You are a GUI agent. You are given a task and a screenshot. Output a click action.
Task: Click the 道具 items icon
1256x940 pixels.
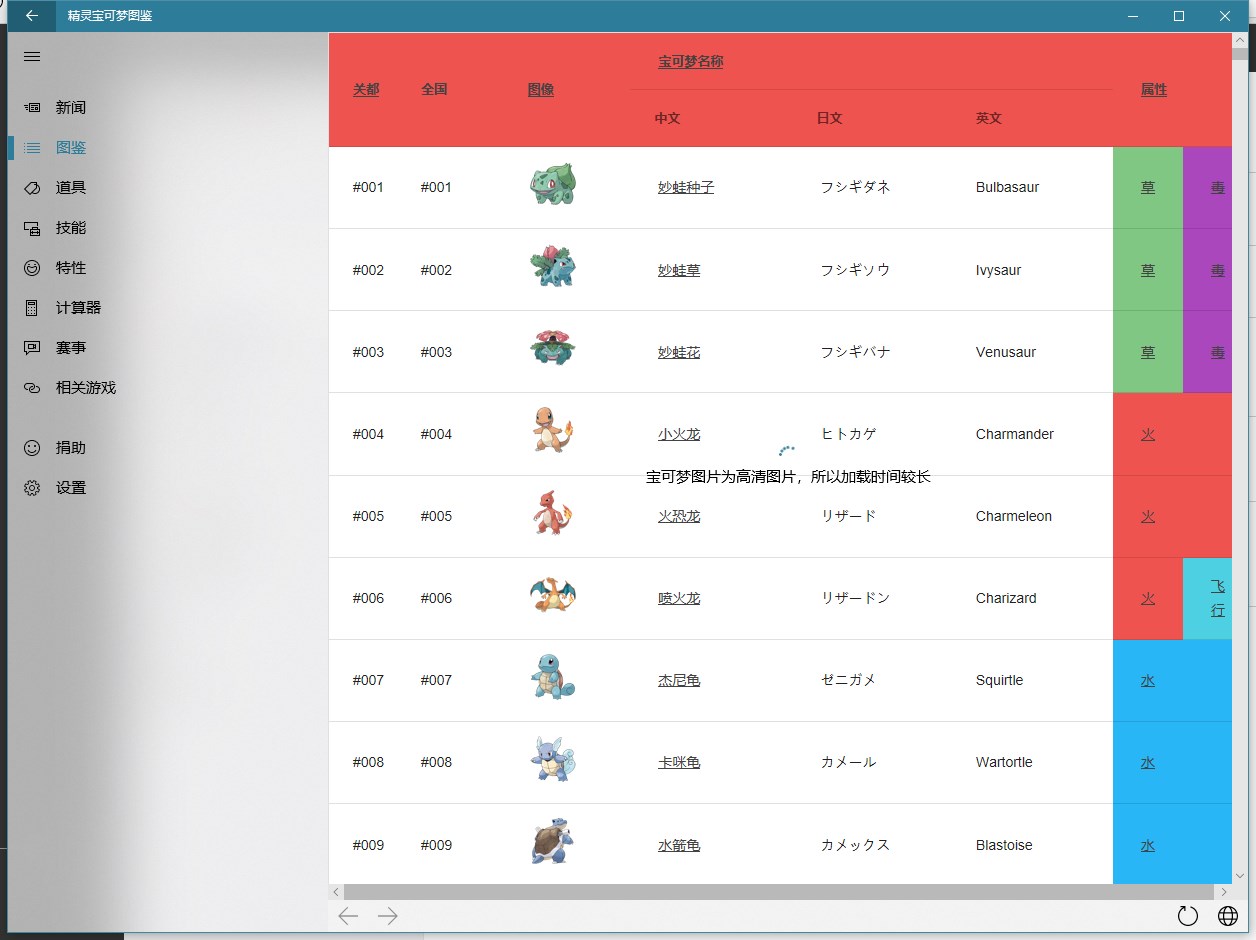pyautogui.click(x=32, y=188)
